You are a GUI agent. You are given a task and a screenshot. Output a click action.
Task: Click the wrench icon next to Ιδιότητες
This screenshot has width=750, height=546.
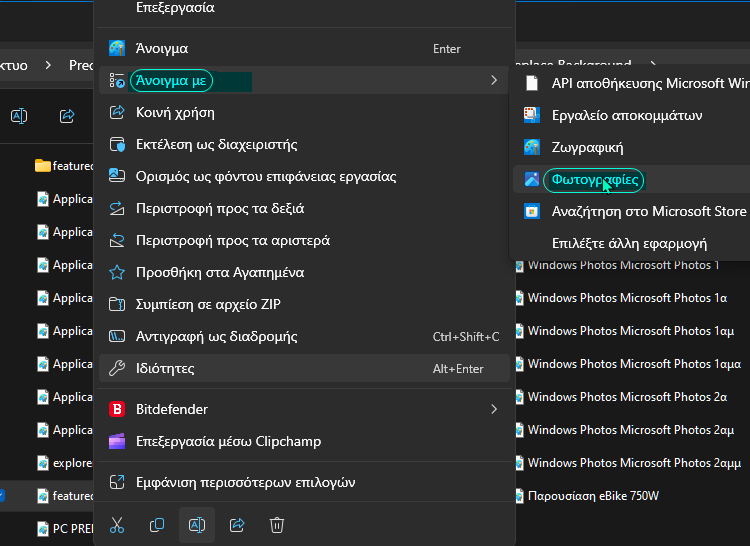117,368
